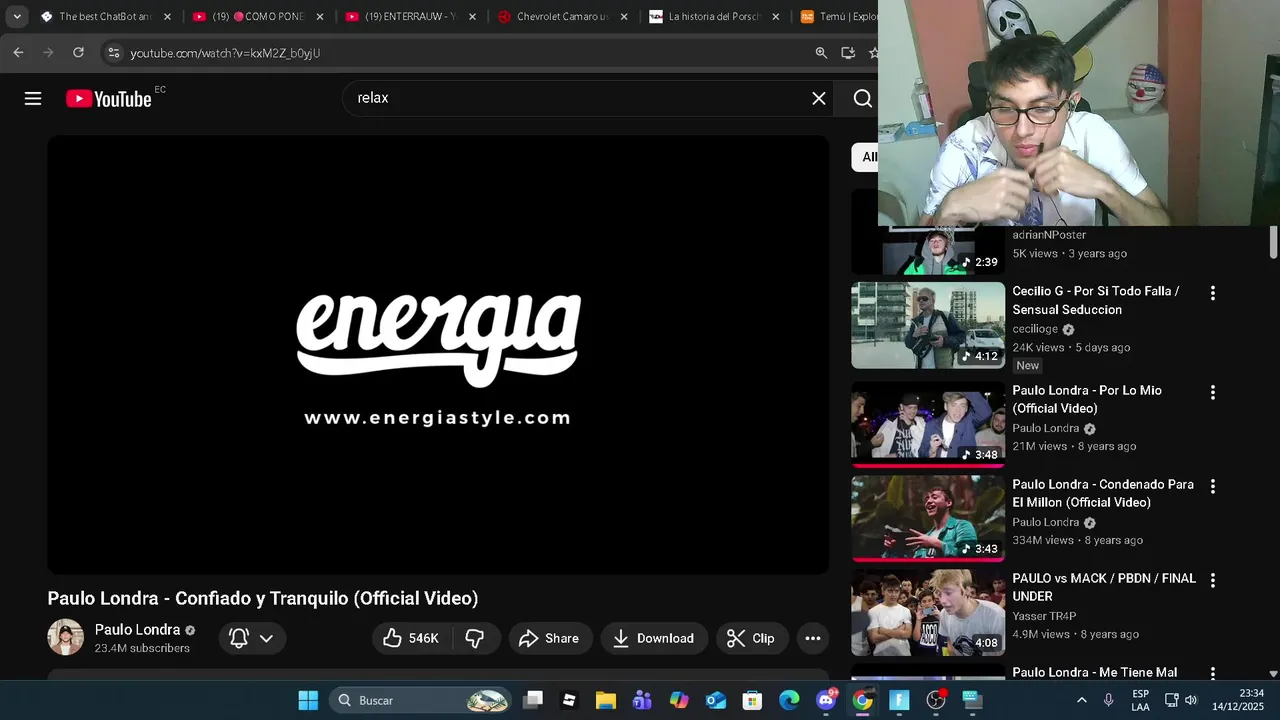This screenshot has width=1280, height=720.
Task: Open Microsoft Edge from taskbar
Action: pos(789,700)
